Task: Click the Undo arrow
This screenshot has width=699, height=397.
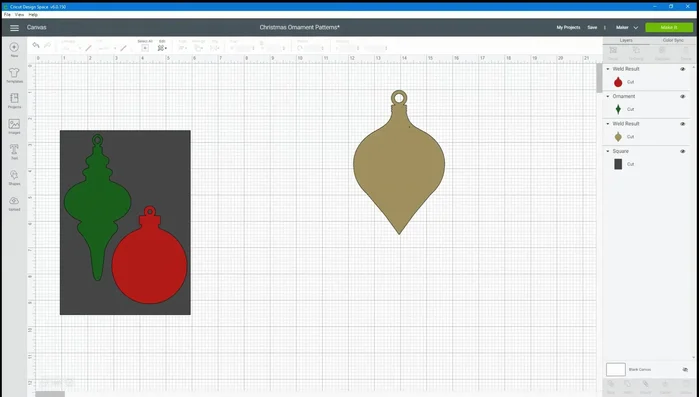Action: point(36,45)
